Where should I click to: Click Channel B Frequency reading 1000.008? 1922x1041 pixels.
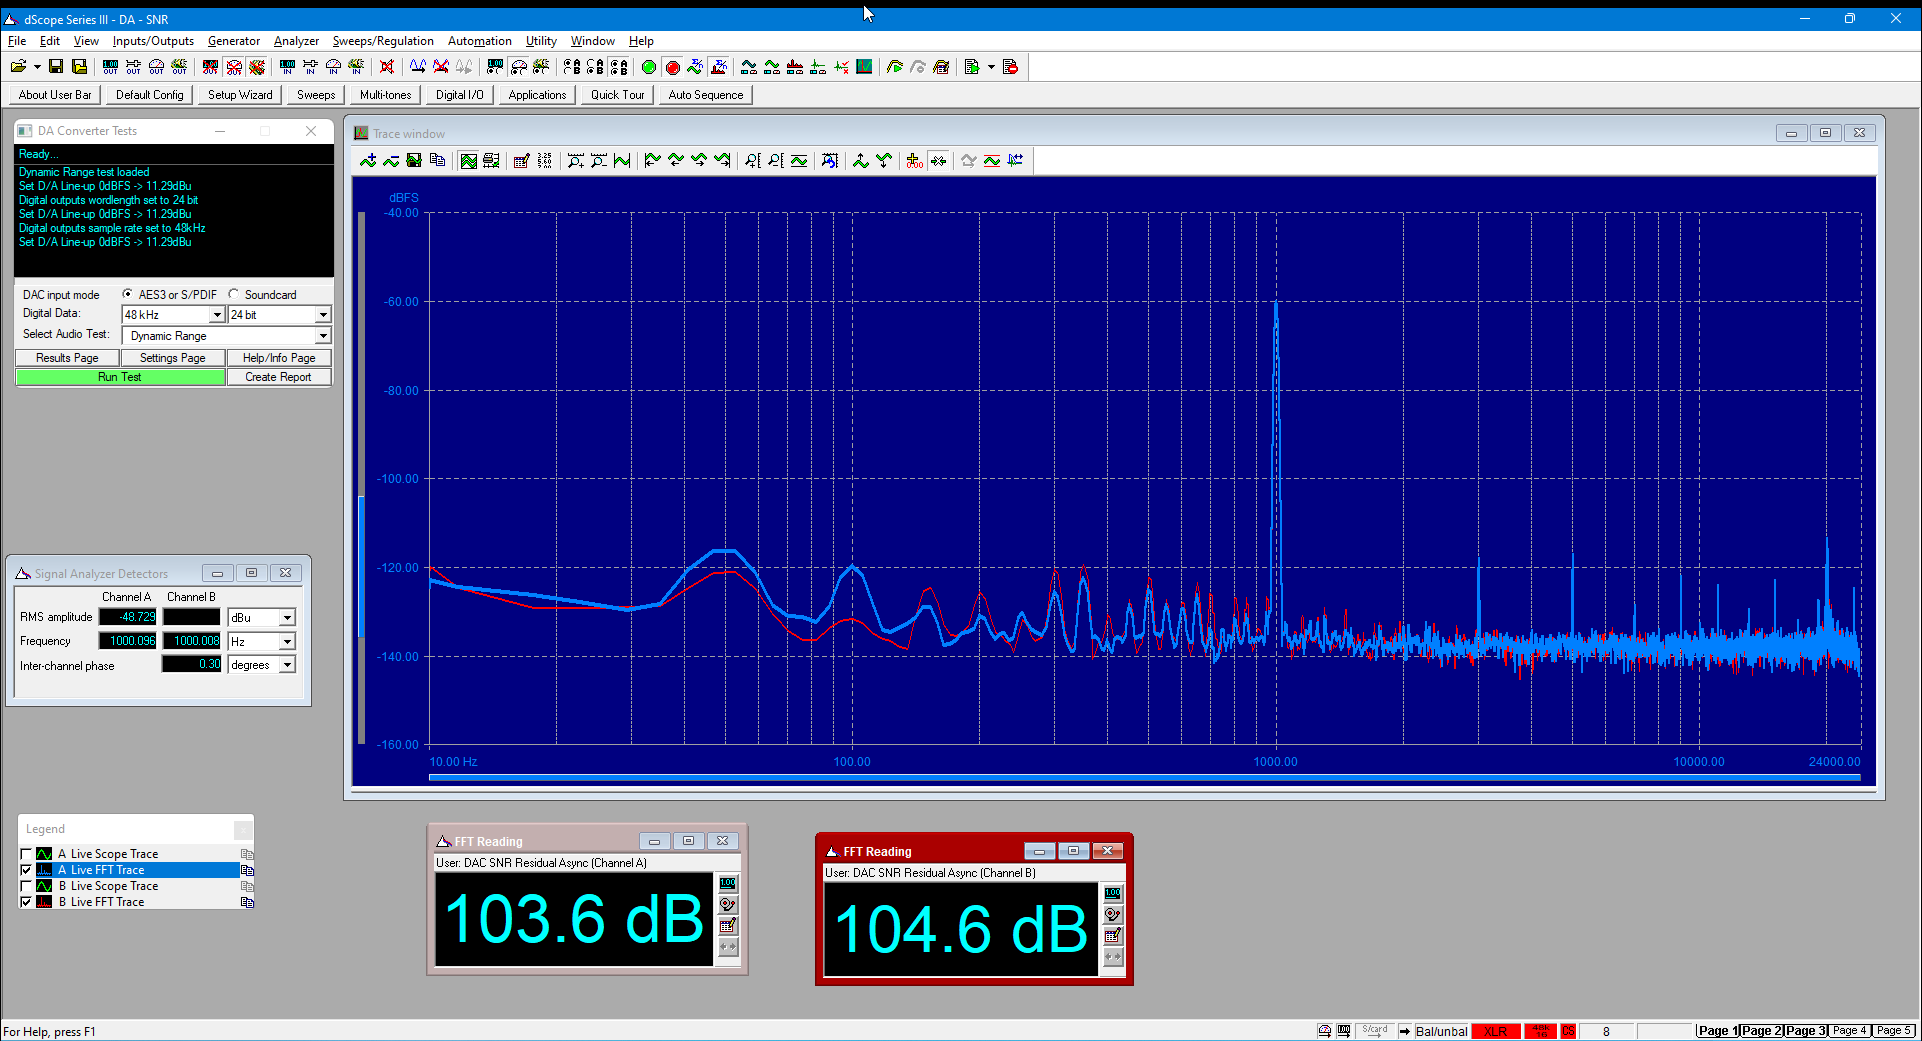click(191, 641)
